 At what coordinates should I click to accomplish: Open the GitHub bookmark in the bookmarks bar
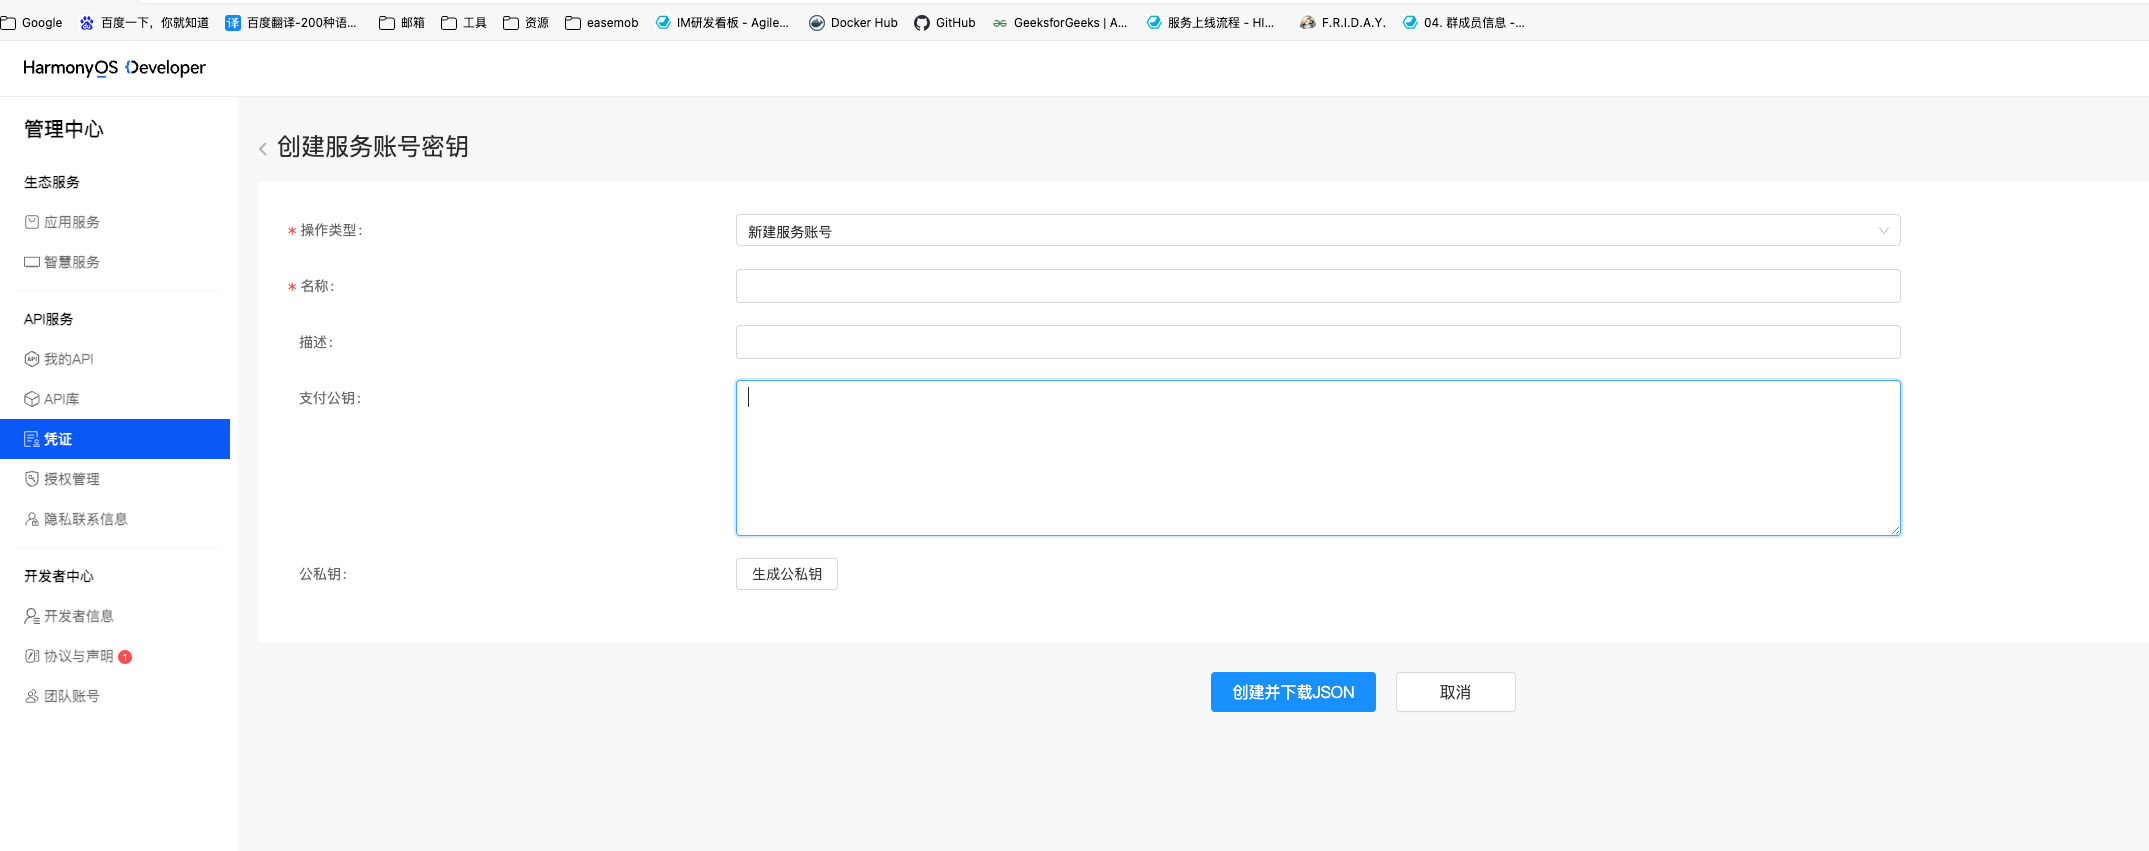click(x=944, y=23)
